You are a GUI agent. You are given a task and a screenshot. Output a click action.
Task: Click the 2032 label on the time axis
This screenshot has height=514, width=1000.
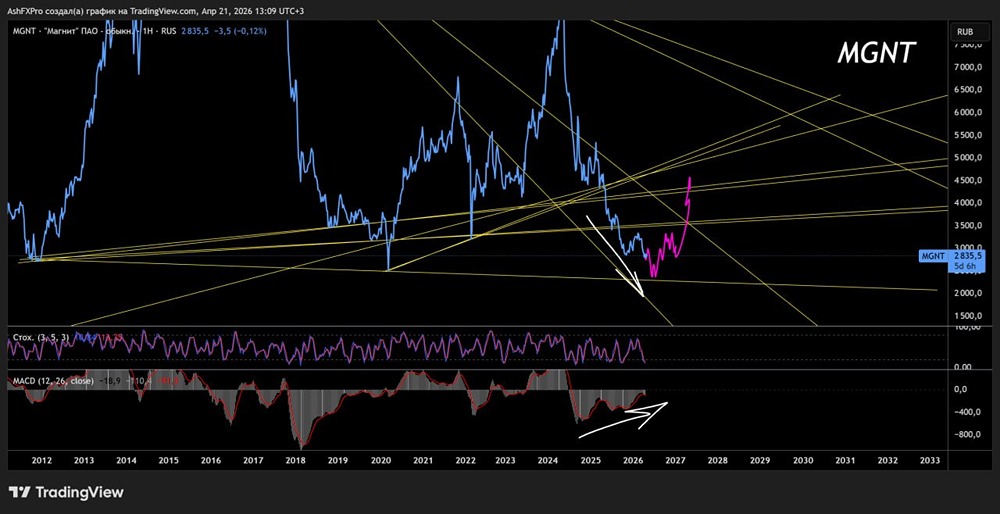tap(888, 460)
